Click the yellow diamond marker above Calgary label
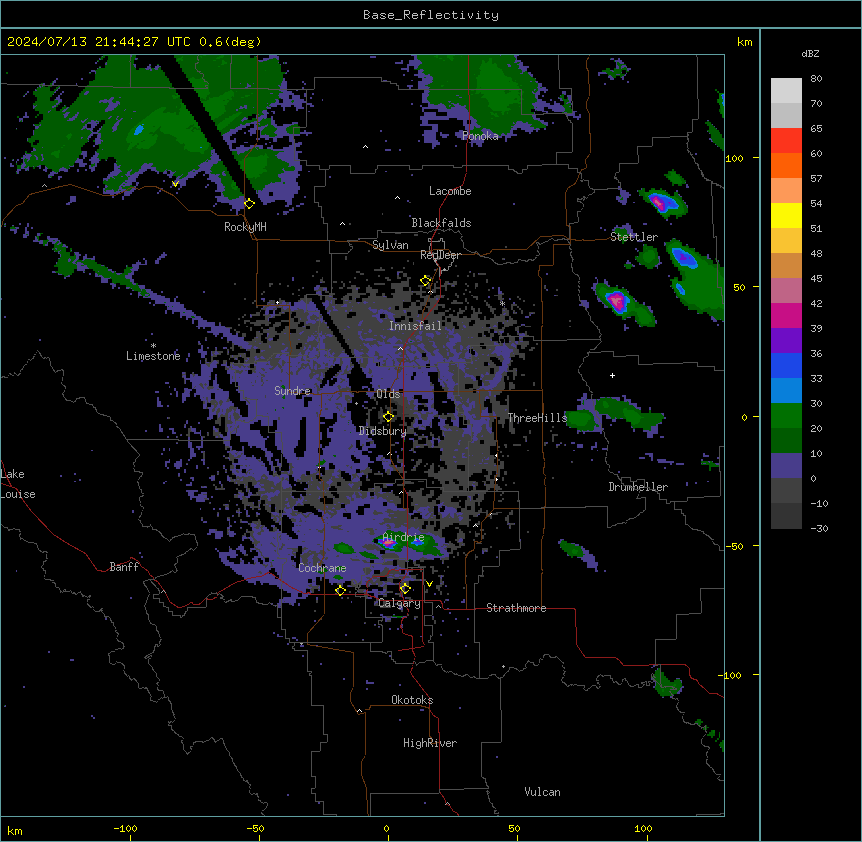 click(x=405, y=589)
